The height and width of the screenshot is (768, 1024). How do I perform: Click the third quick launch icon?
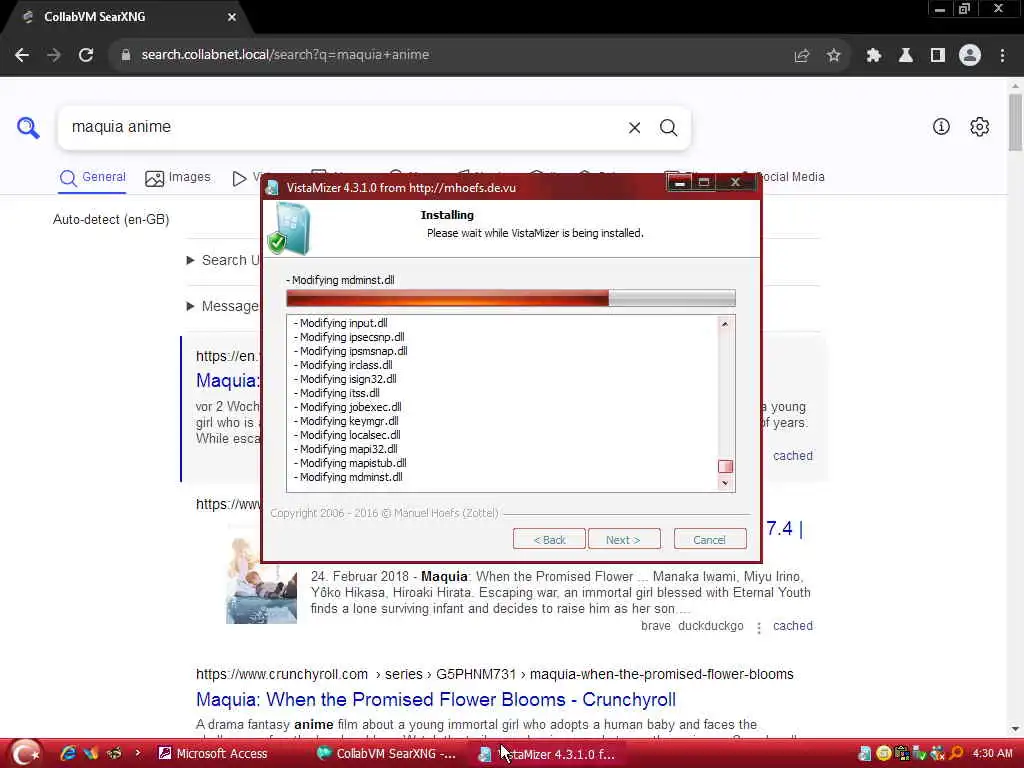click(x=114, y=753)
